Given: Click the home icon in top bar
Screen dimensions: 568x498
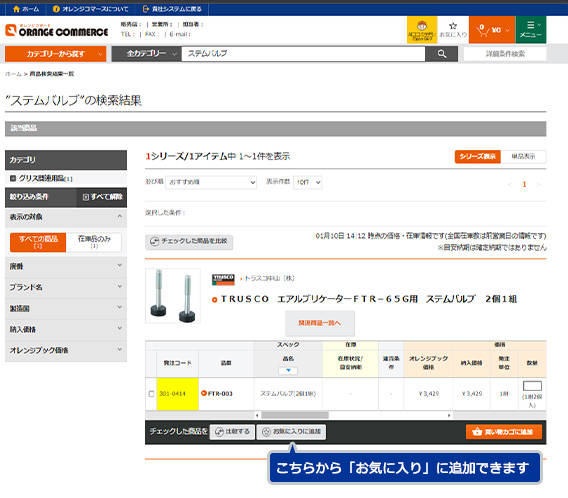Looking at the screenshot, I should [x=16, y=9].
